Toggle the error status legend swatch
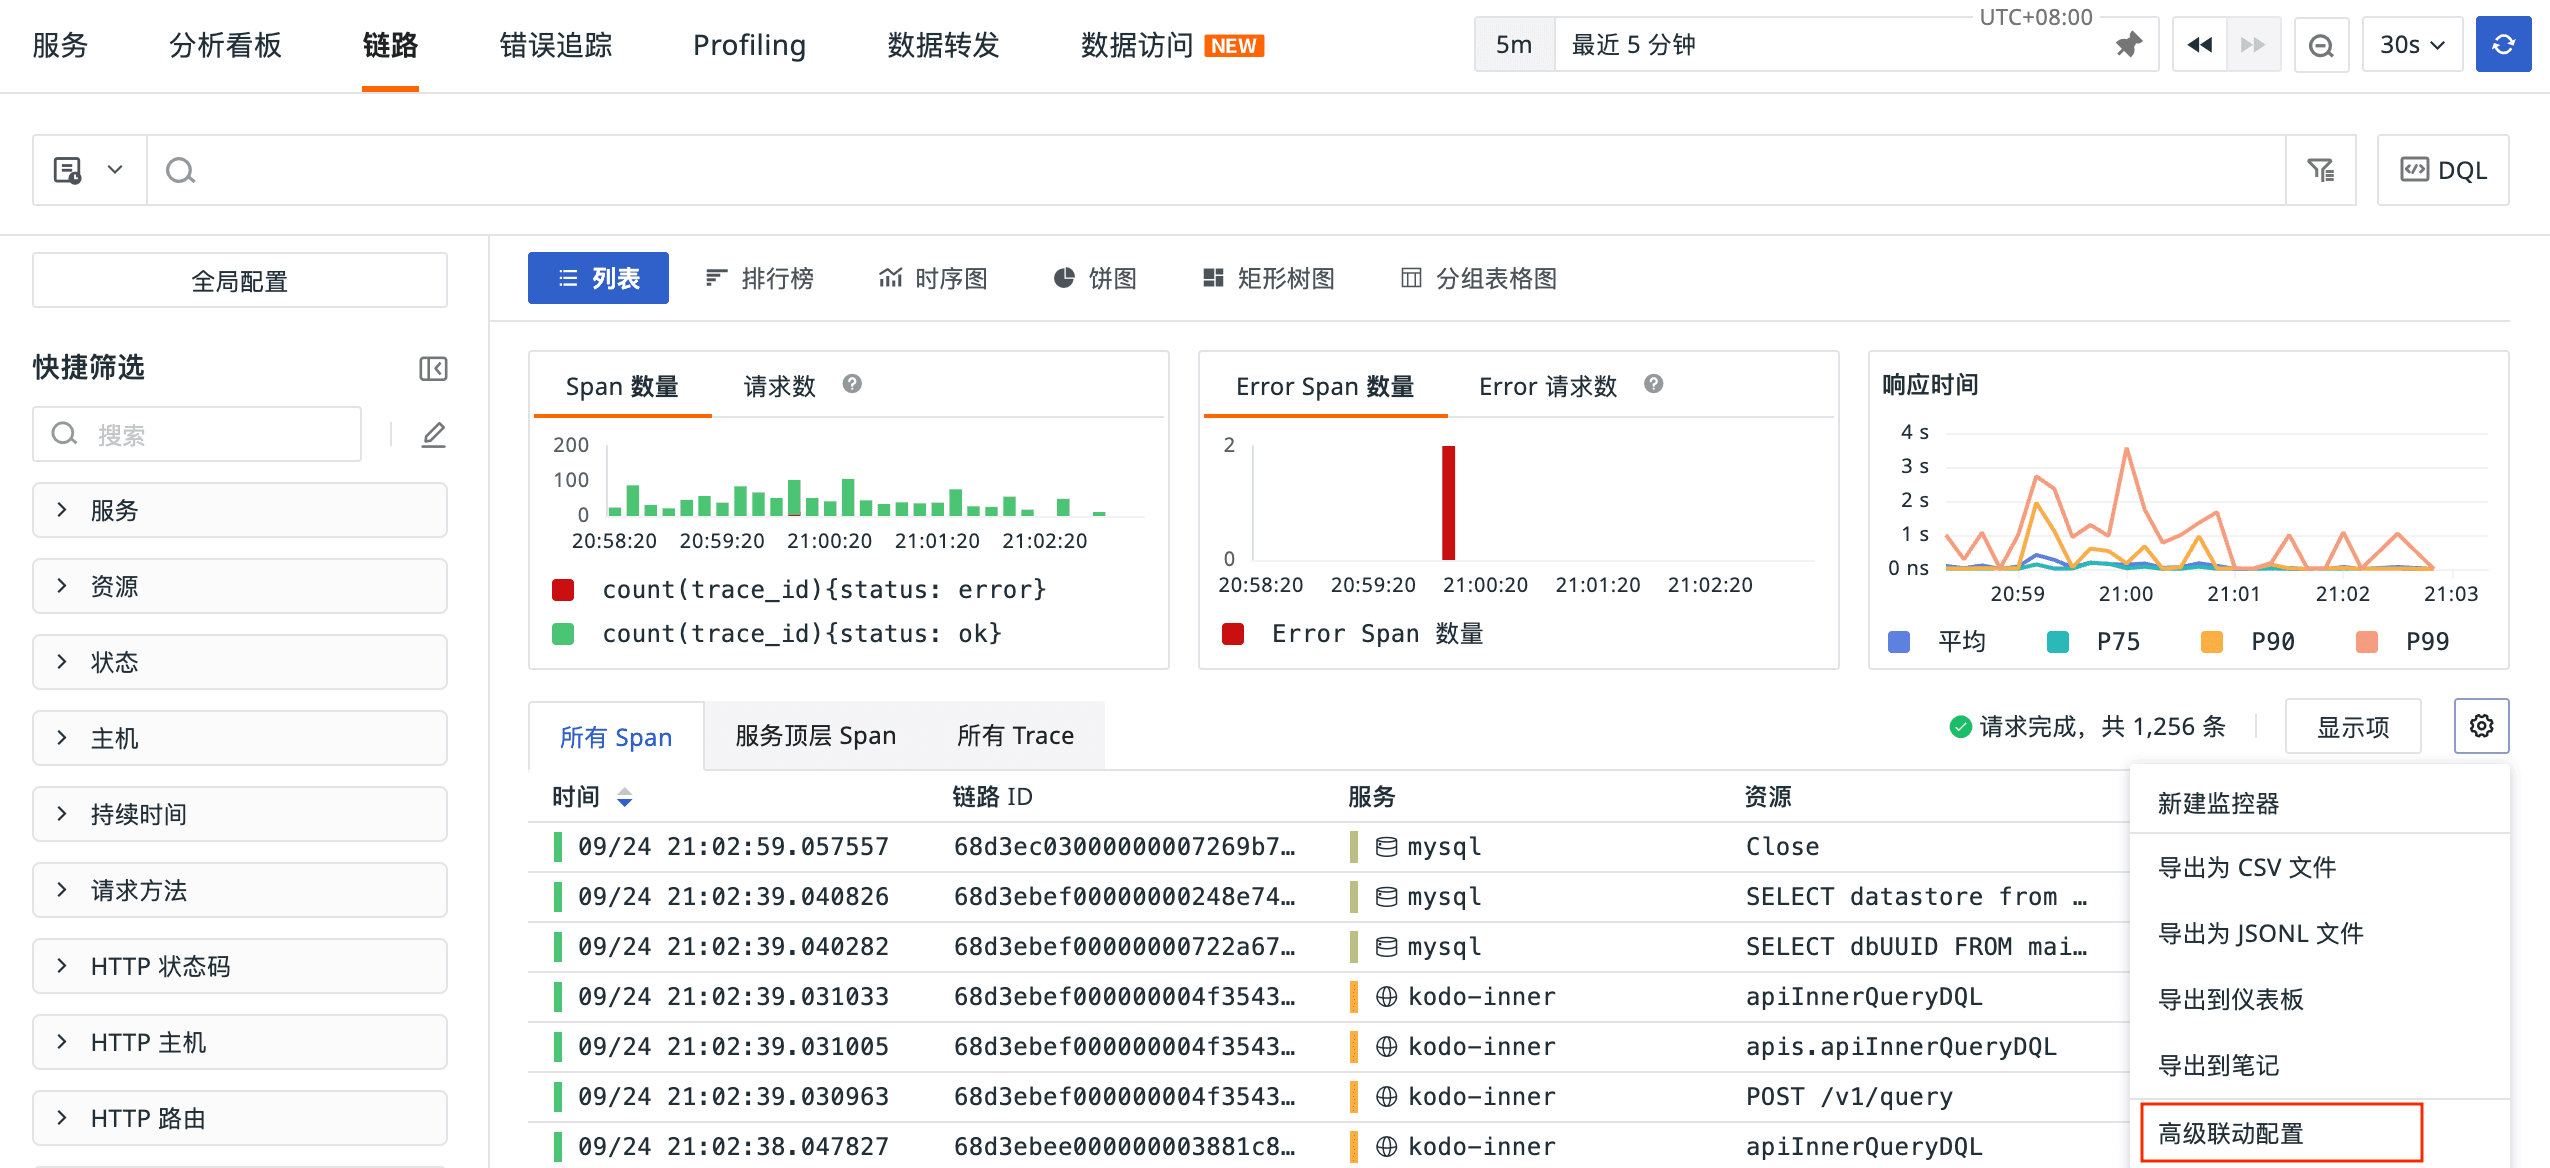 click(563, 590)
